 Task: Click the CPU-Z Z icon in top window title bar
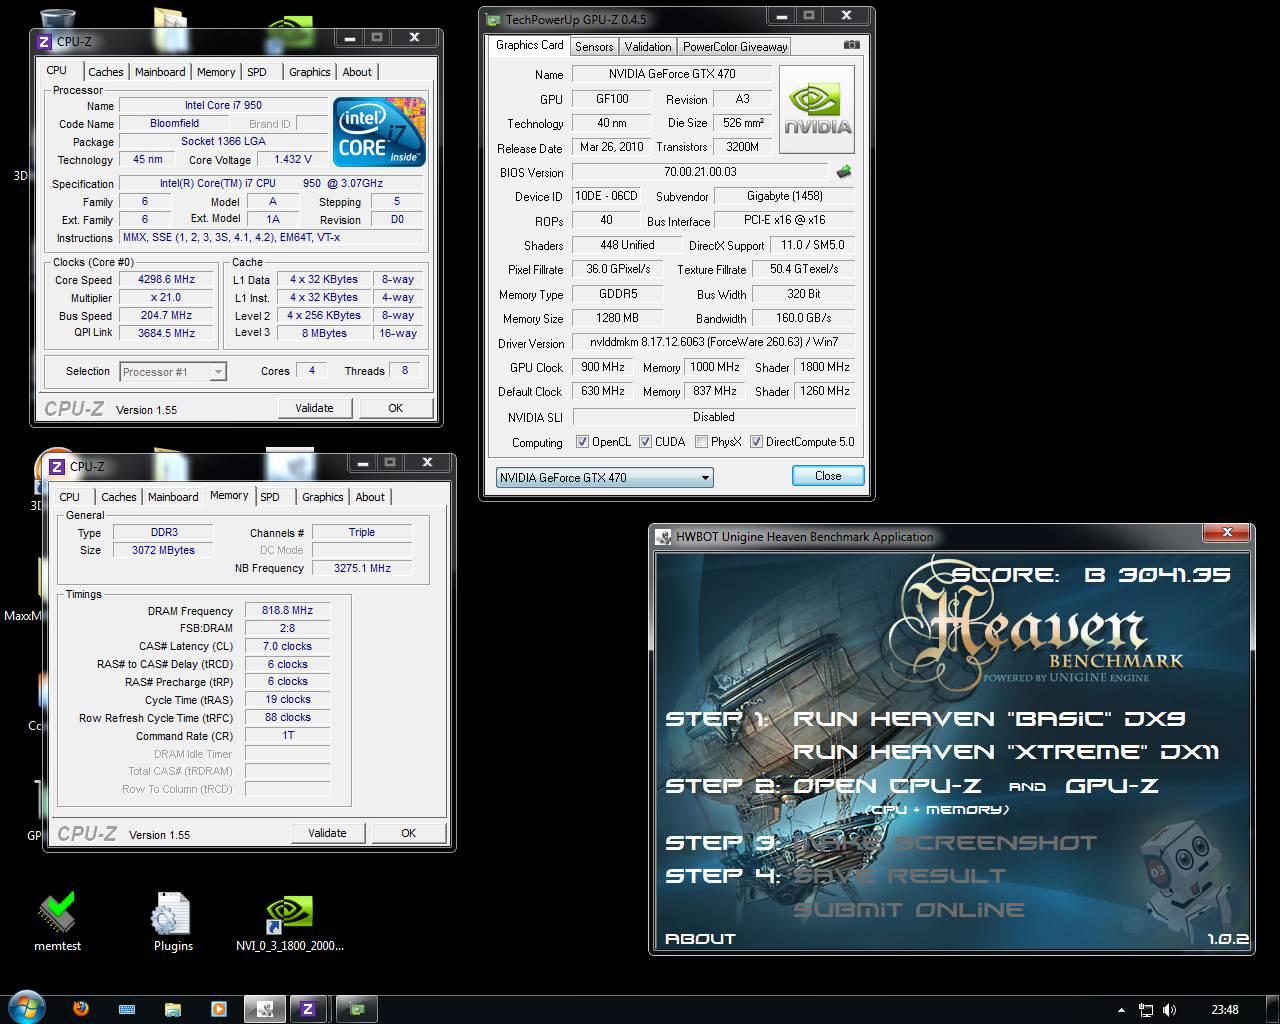click(x=43, y=41)
